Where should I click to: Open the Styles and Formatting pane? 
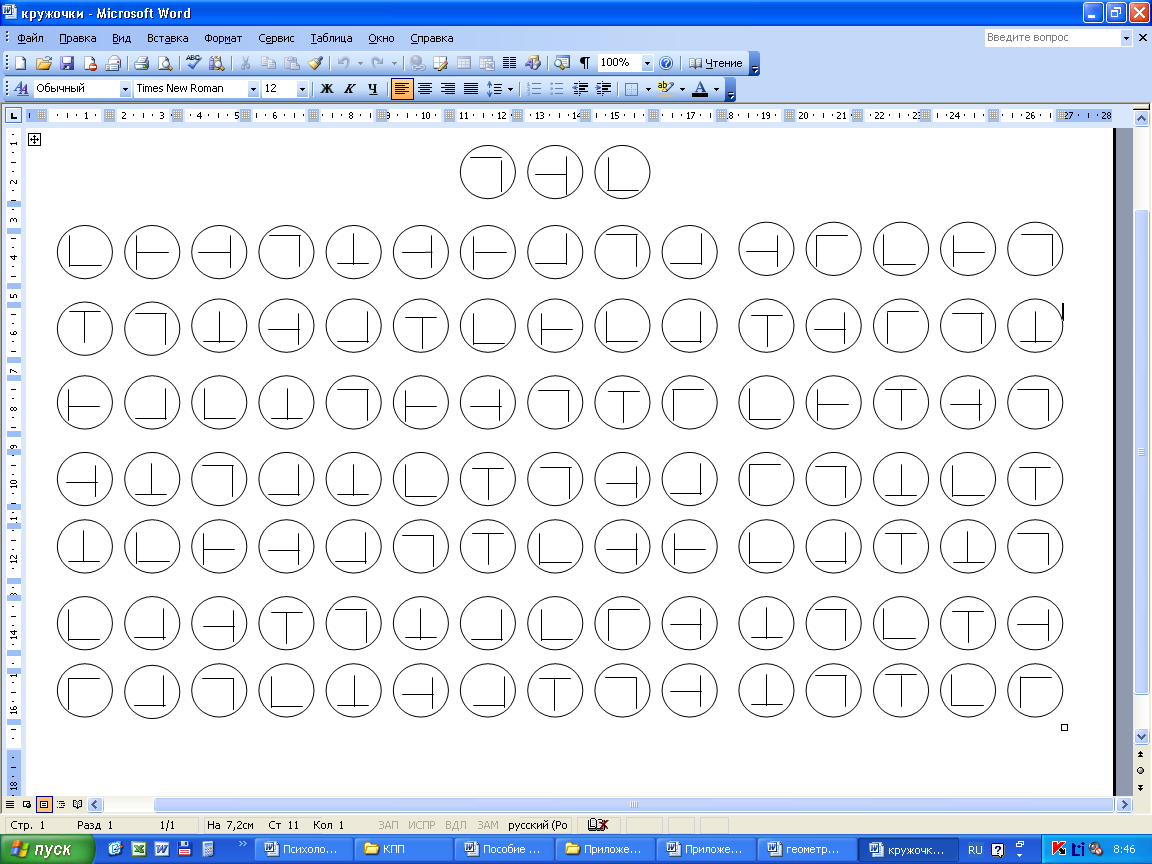(21, 89)
